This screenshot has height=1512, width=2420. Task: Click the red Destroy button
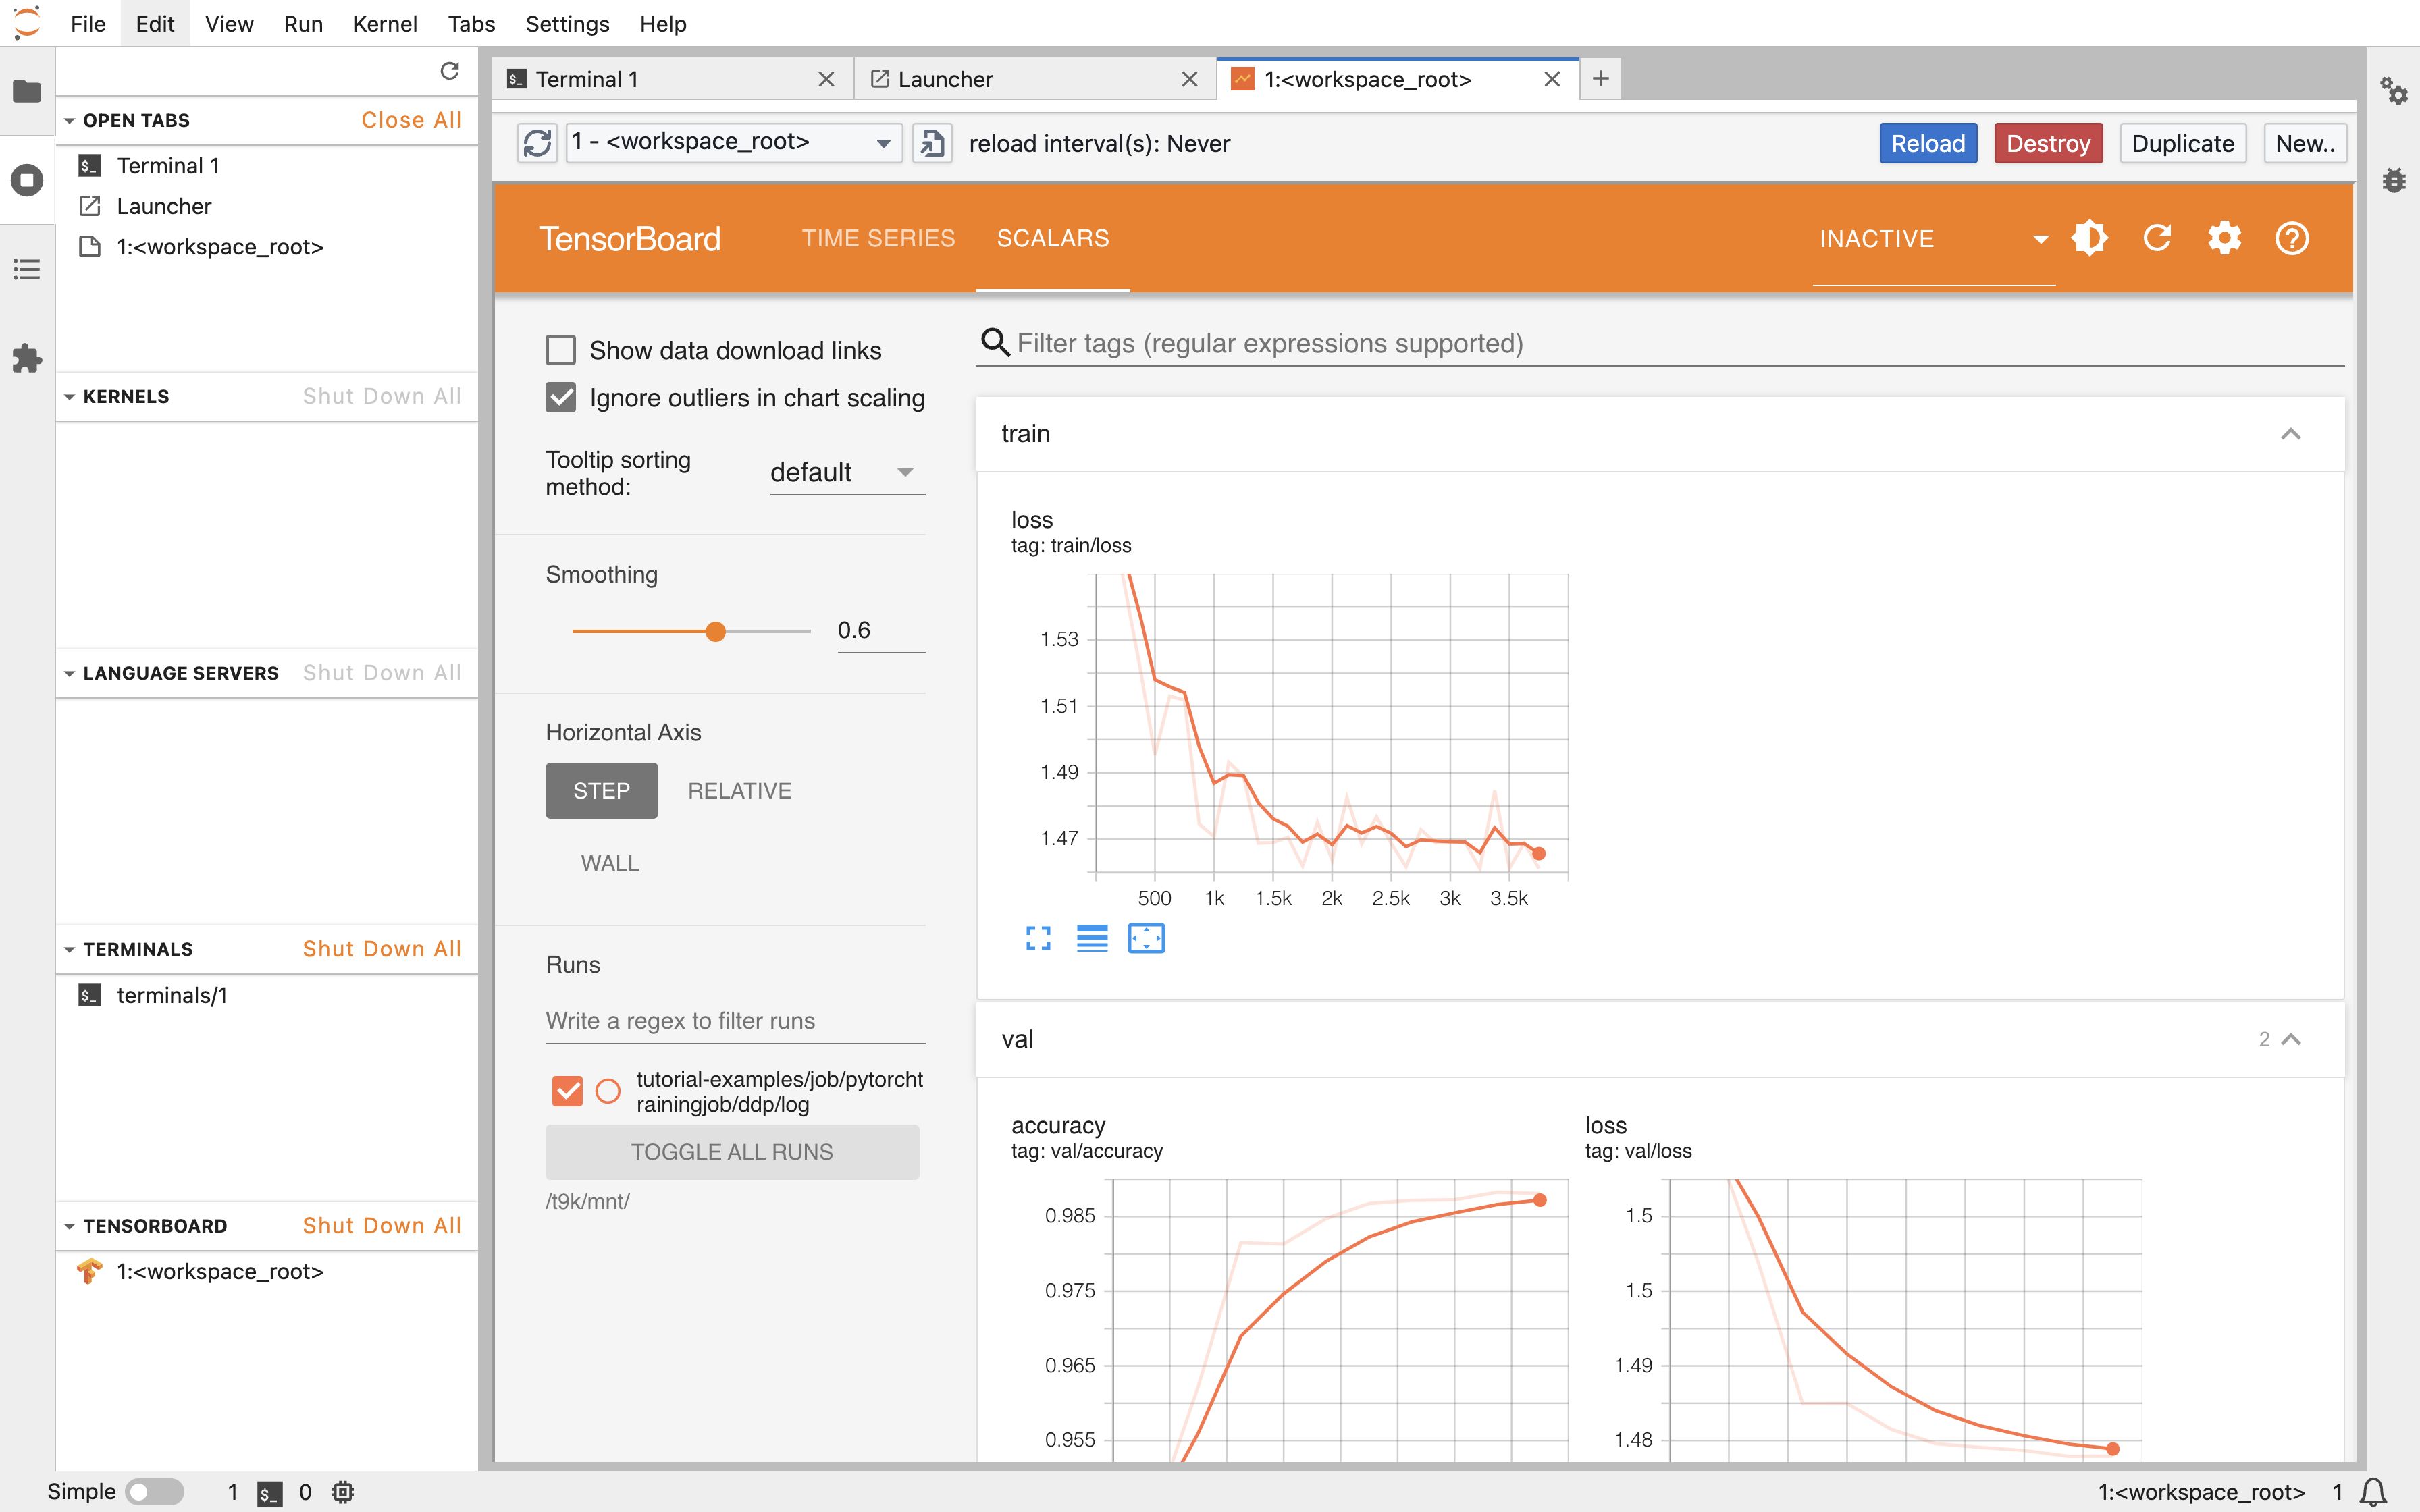(x=2048, y=143)
